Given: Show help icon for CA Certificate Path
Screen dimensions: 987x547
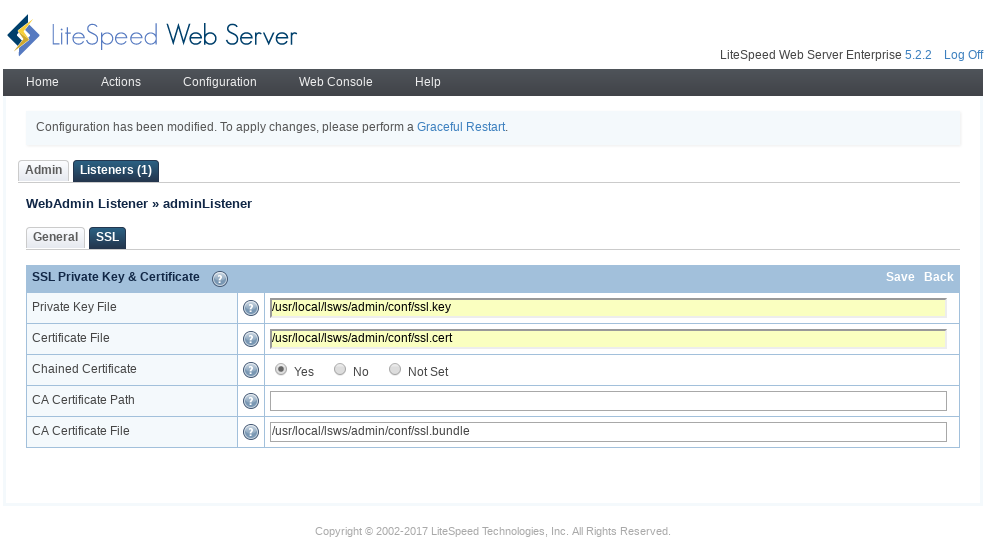Looking at the screenshot, I should (251, 400).
